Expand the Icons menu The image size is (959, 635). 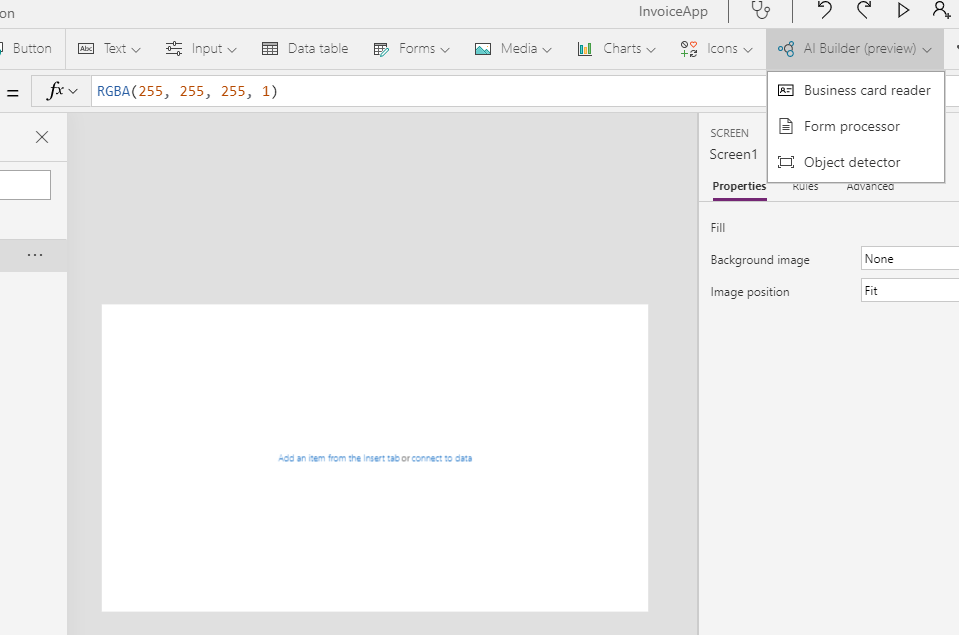pyautogui.click(x=716, y=48)
